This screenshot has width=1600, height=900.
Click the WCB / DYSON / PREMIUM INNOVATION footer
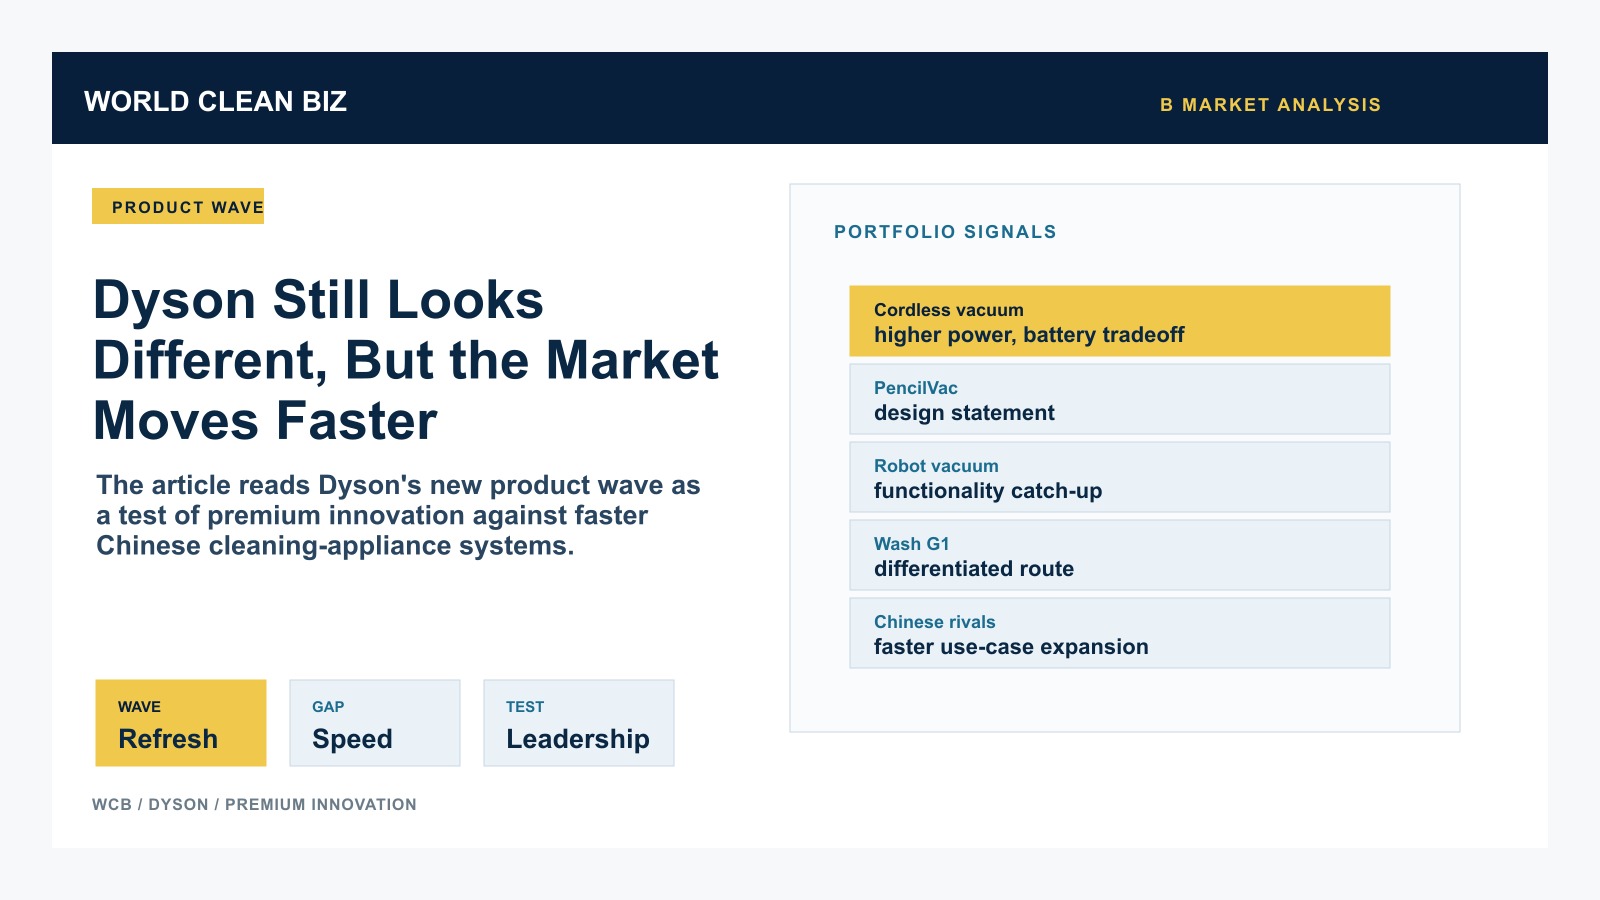[x=254, y=804]
